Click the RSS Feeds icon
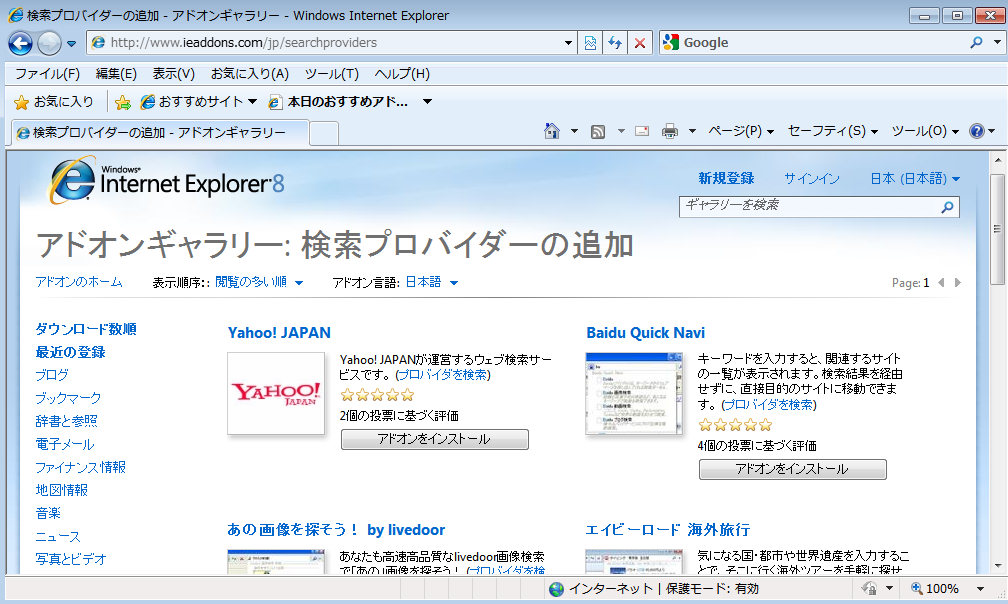This screenshot has height=604, width=1008. click(x=598, y=132)
